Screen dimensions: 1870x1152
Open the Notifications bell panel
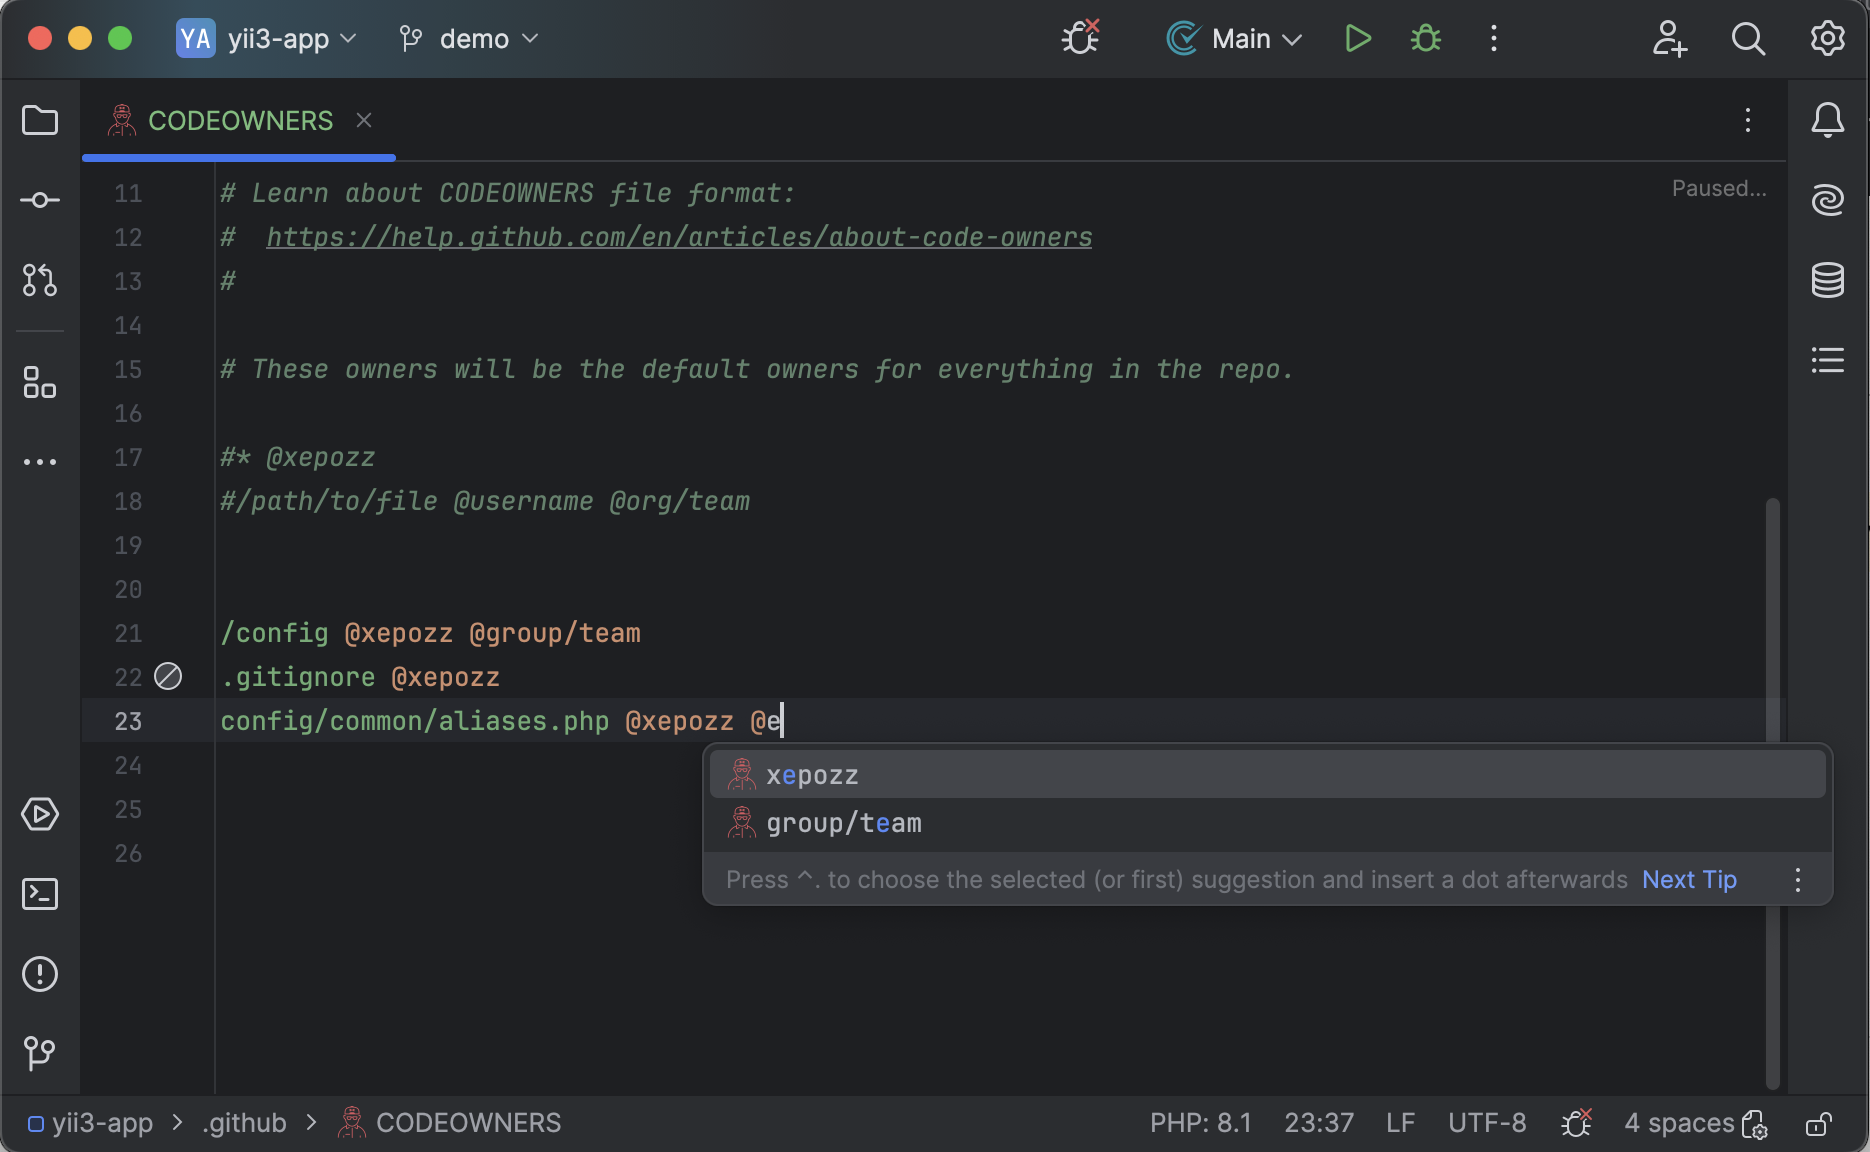(x=1828, y=121)
